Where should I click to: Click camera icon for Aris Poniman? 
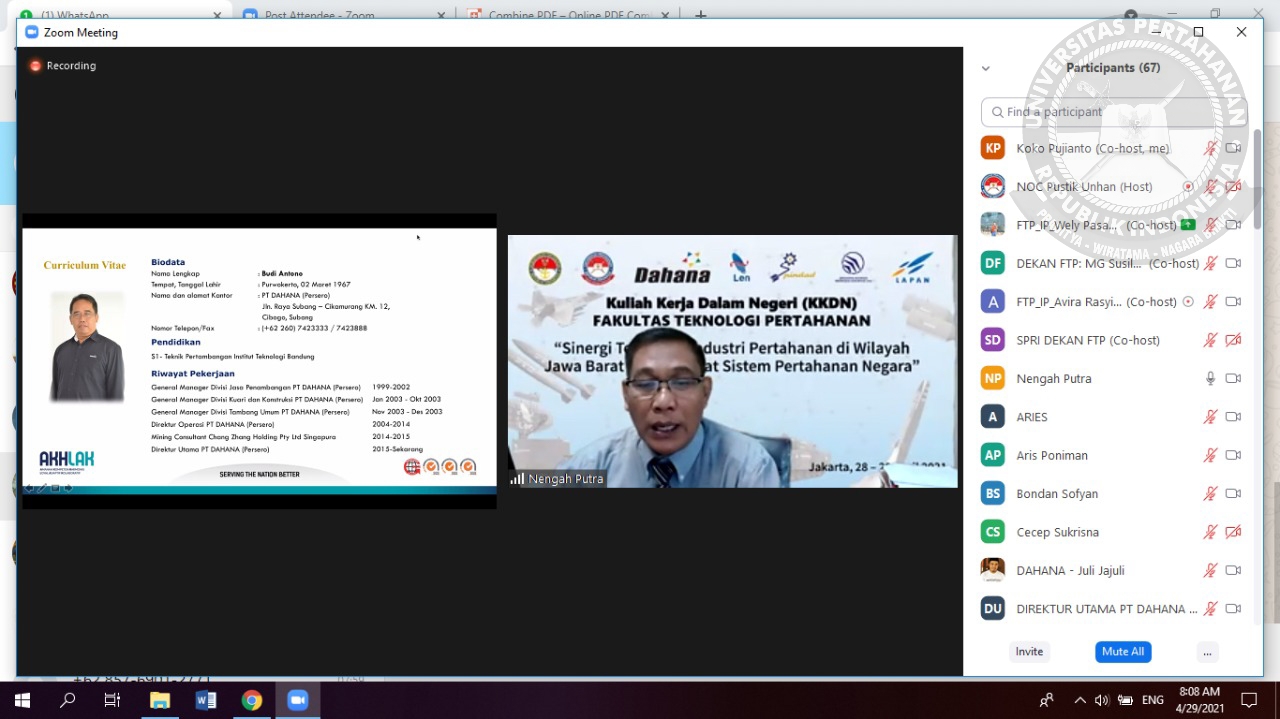click(1233, 455)
